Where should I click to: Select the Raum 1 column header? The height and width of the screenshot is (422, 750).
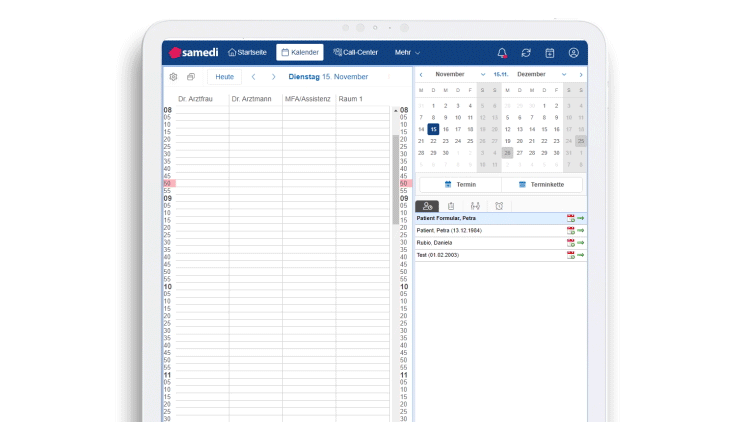[351, 99]
